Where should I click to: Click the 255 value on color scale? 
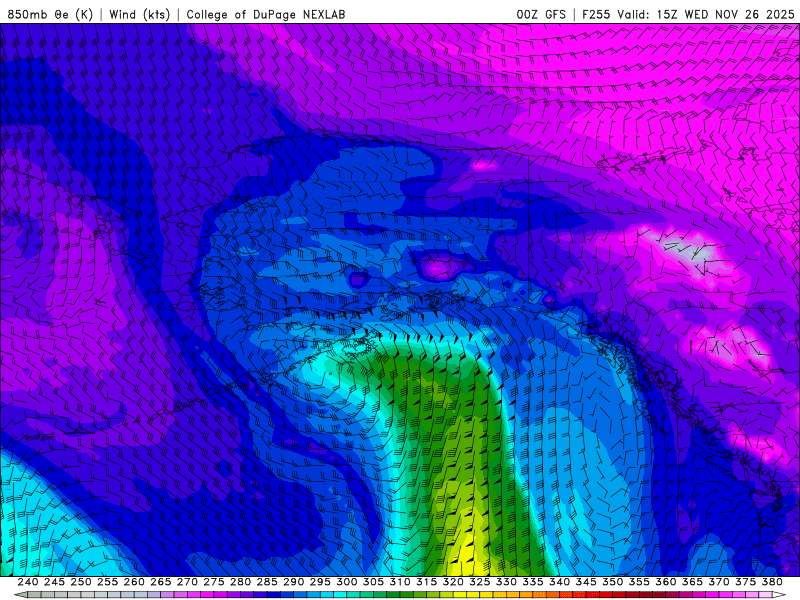[x=107, y=582]
